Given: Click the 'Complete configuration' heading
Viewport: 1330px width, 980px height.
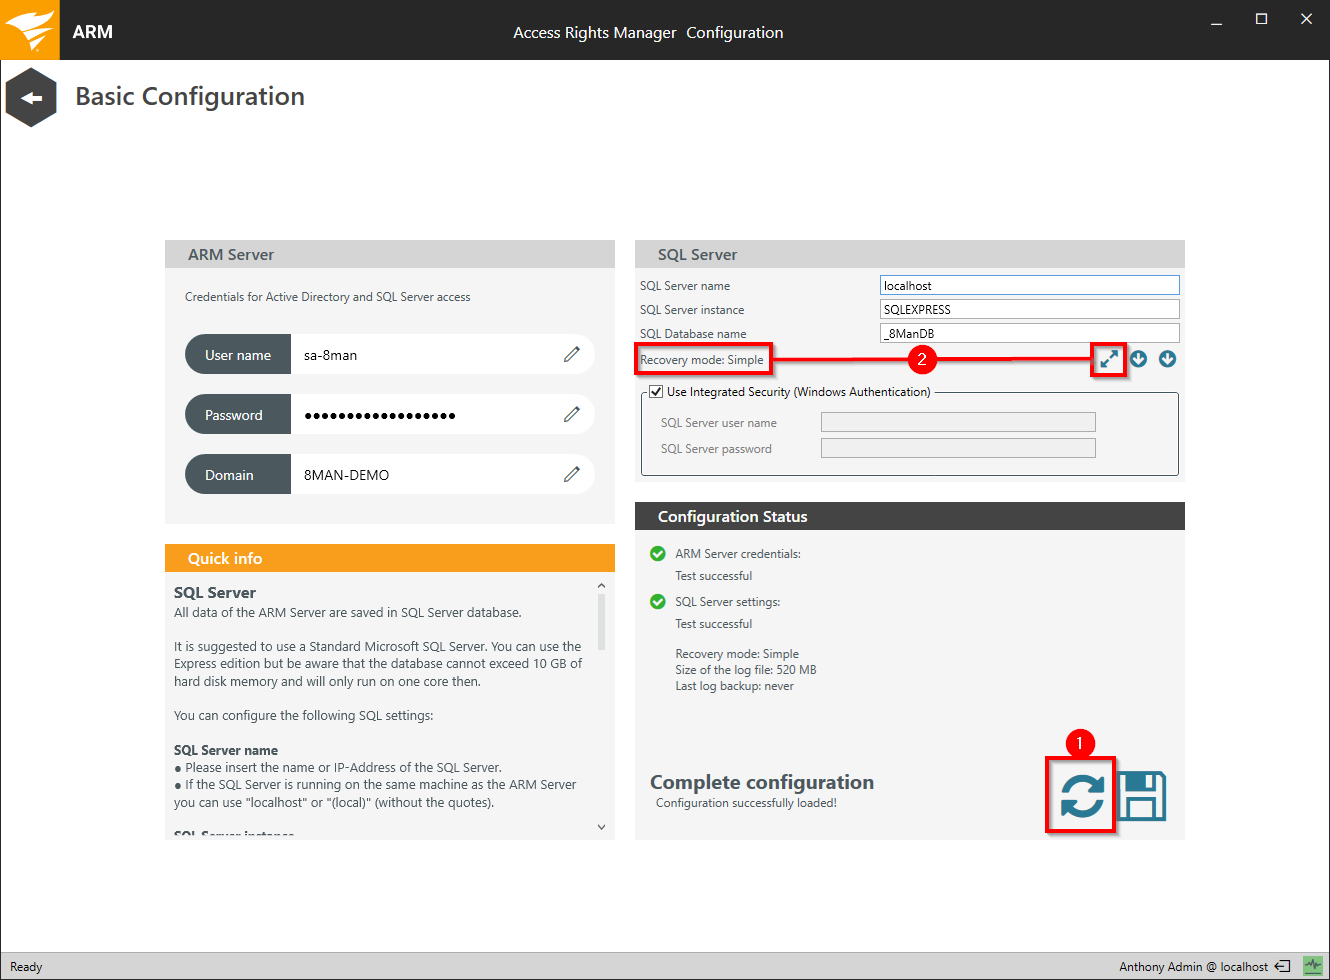Looking at the screenshot, I should tap(762, 782).
